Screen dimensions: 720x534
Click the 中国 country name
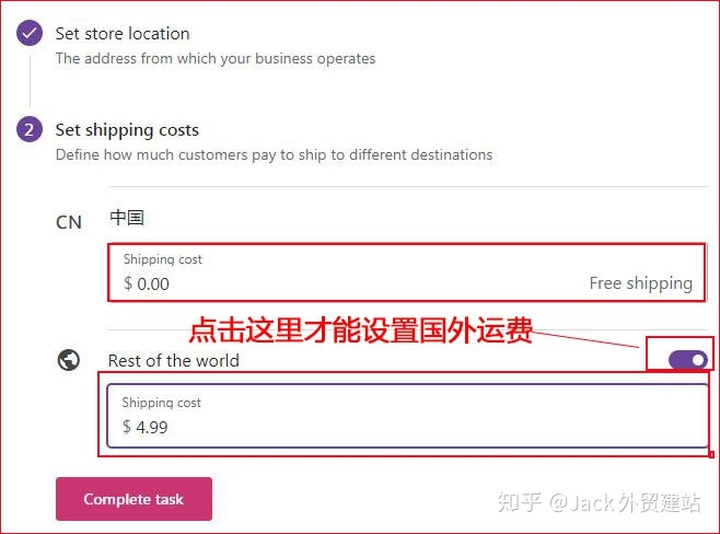click(127, 218)
